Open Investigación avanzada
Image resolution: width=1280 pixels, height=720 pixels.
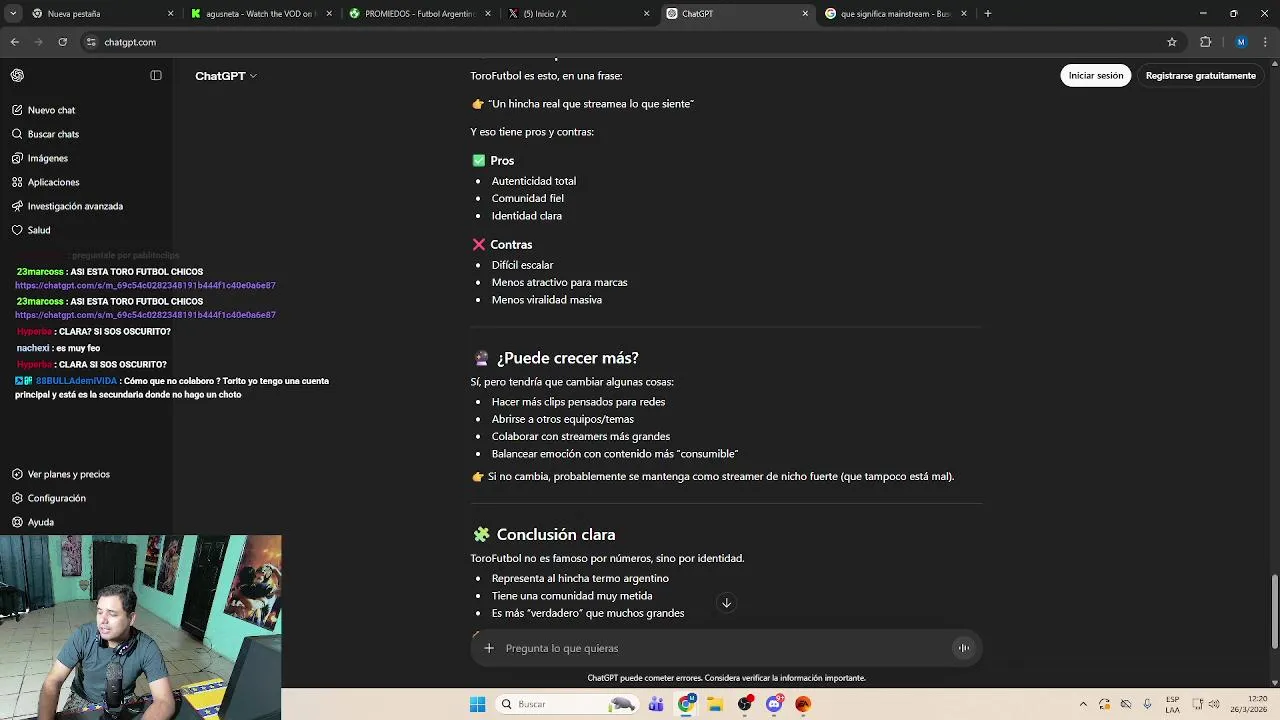point(75,206)
